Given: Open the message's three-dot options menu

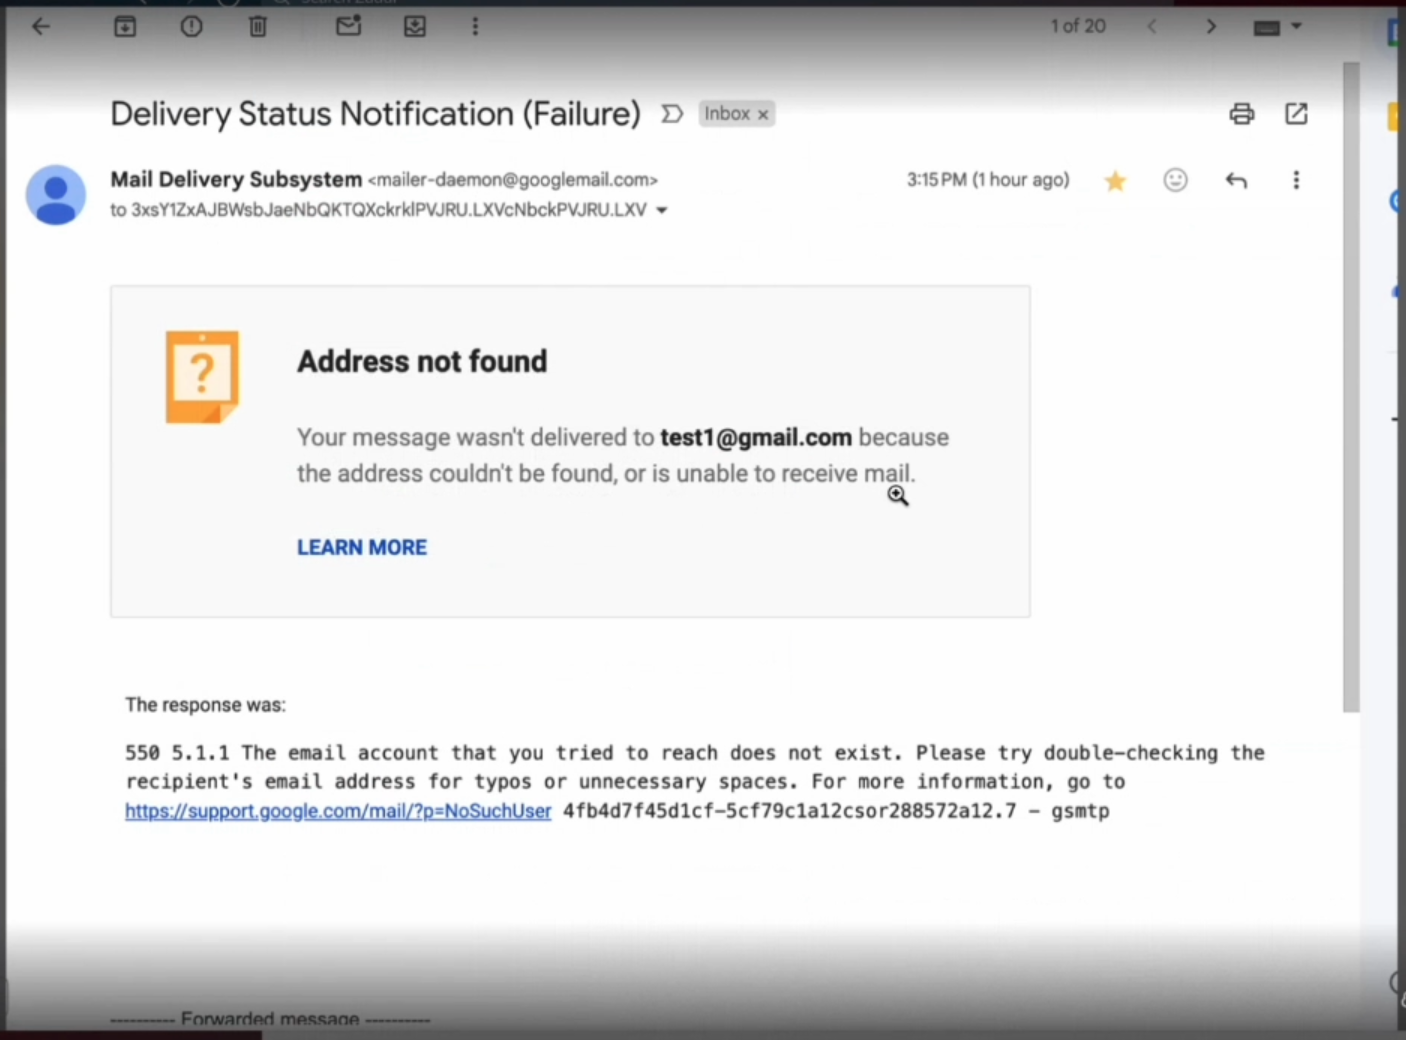Looking at the screenshot, I should (1296, 180).
